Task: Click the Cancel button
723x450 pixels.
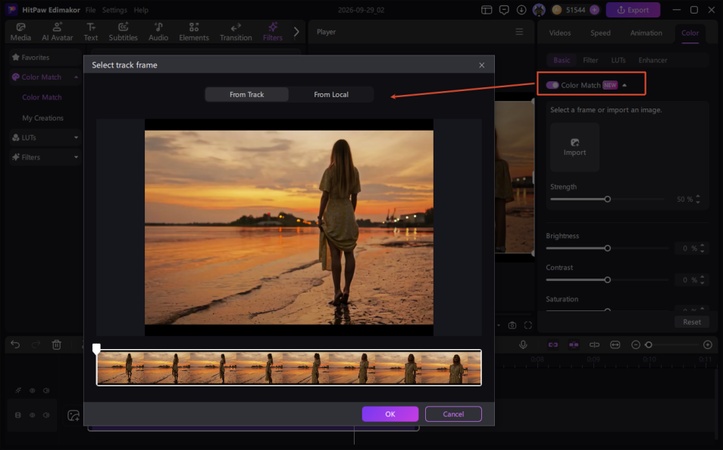Action: tap(453, 414)
